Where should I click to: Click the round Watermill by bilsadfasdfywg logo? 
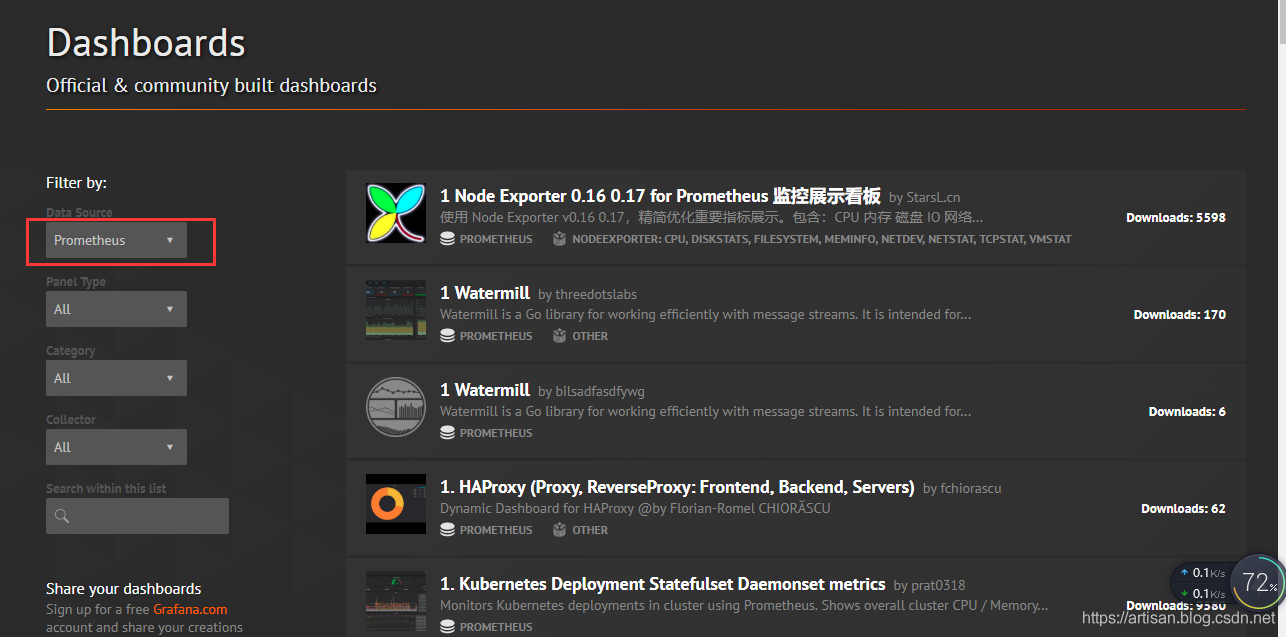coord(396,407)
